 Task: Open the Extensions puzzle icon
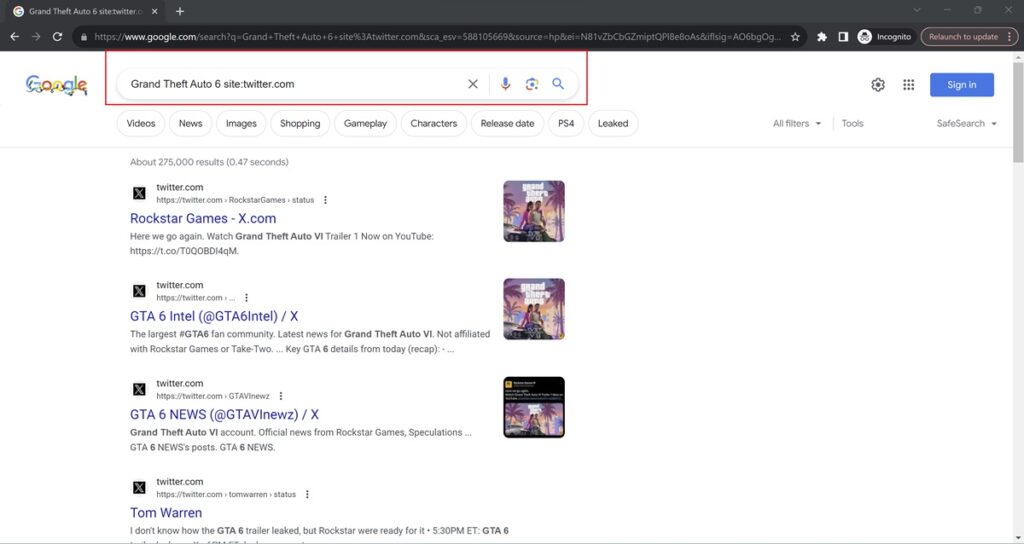coord(822,37)
